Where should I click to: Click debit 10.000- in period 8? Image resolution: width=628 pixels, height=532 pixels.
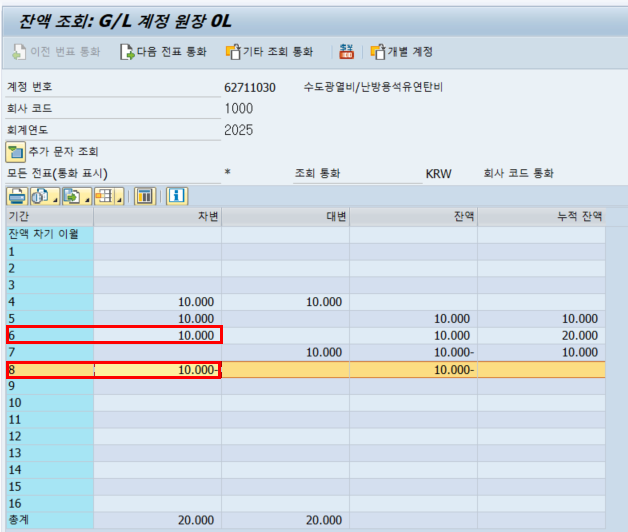click(198, 370)
